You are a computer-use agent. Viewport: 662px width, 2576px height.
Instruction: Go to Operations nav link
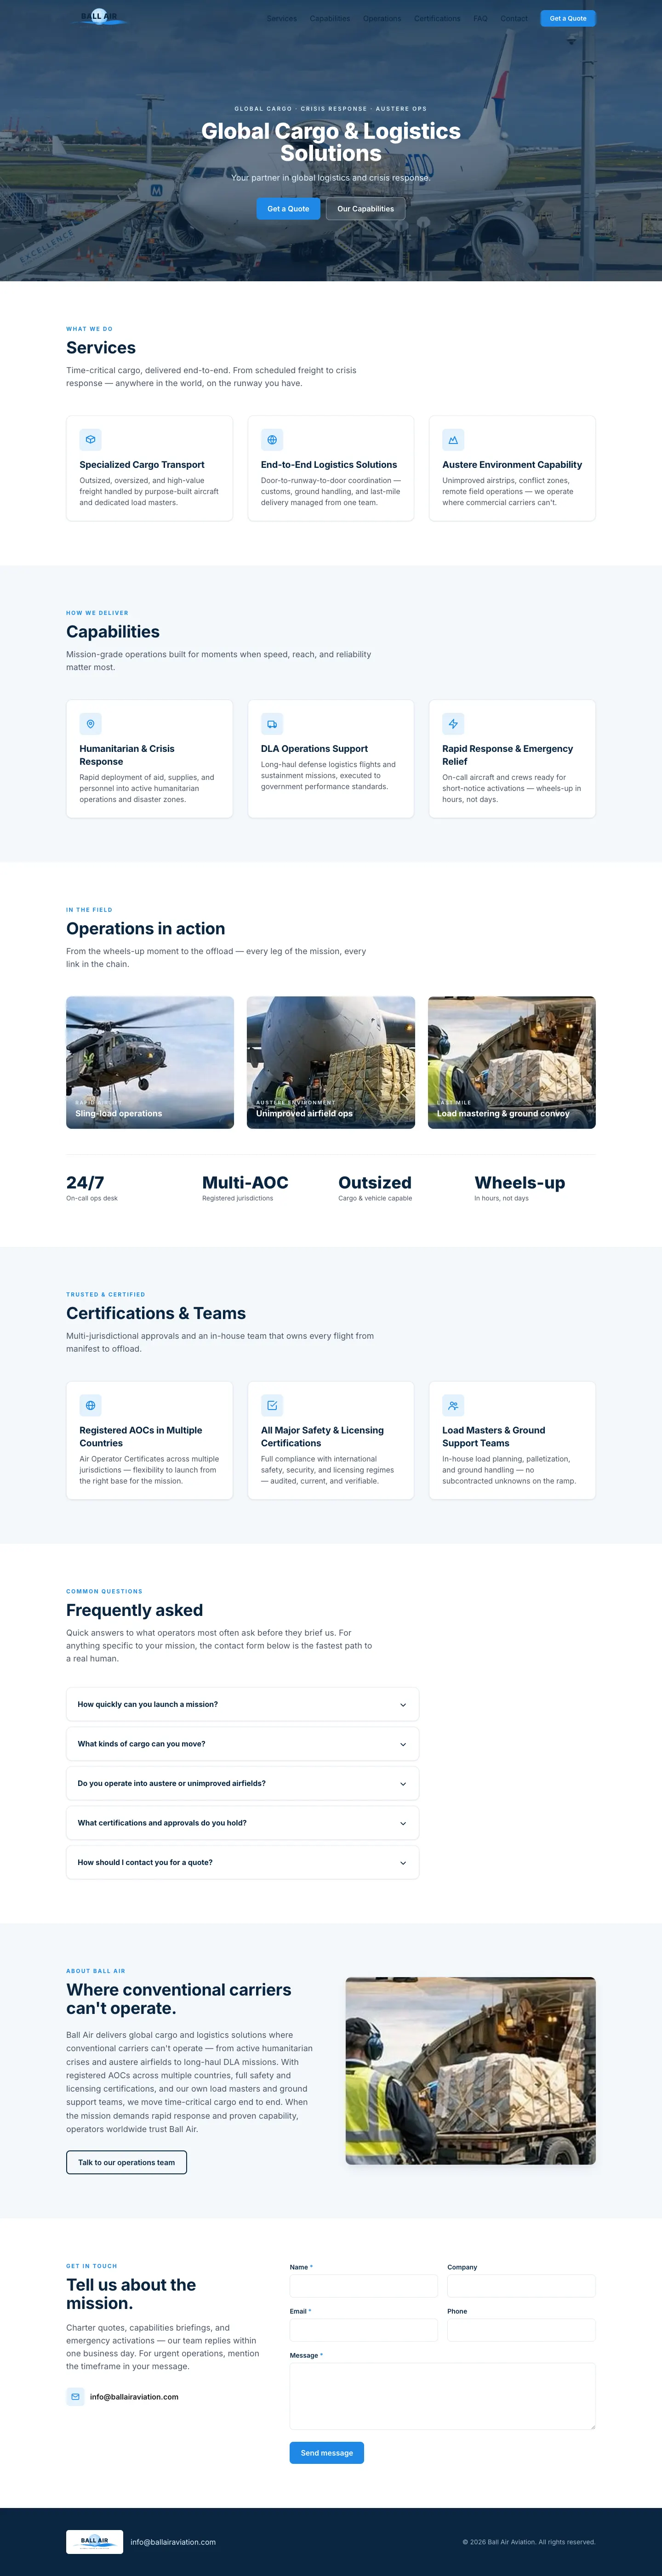[x=382, y=18]
